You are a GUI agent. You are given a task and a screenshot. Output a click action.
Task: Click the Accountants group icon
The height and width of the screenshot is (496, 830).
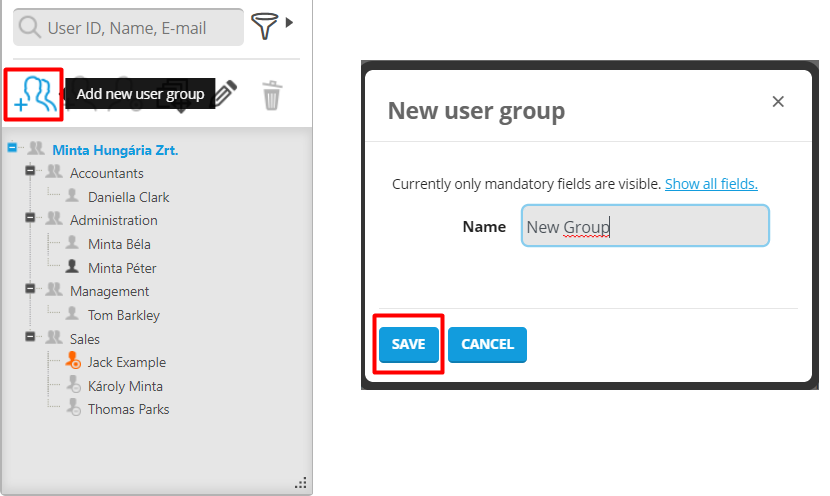(x=54, y=173)
